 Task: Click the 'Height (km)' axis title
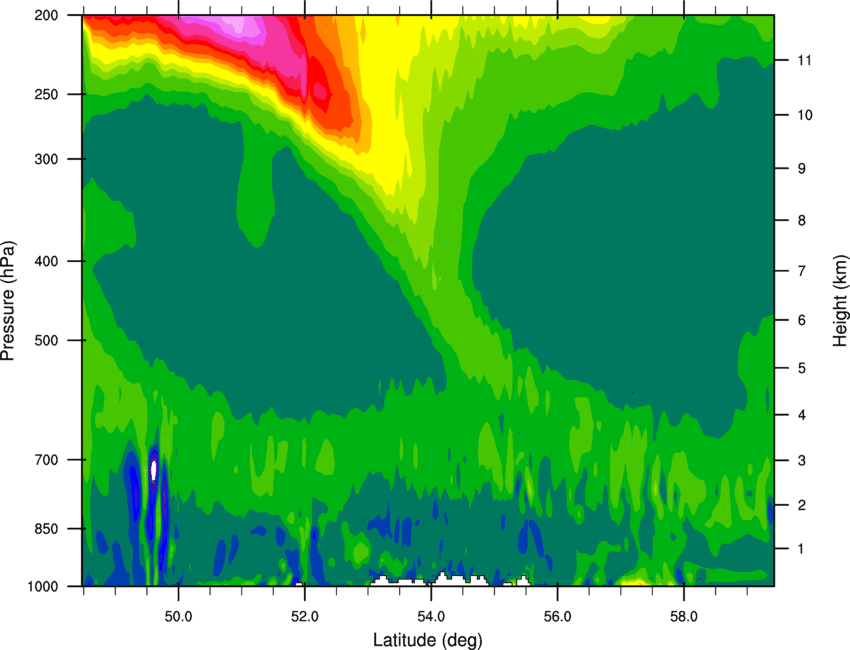[x=840, y=300]
